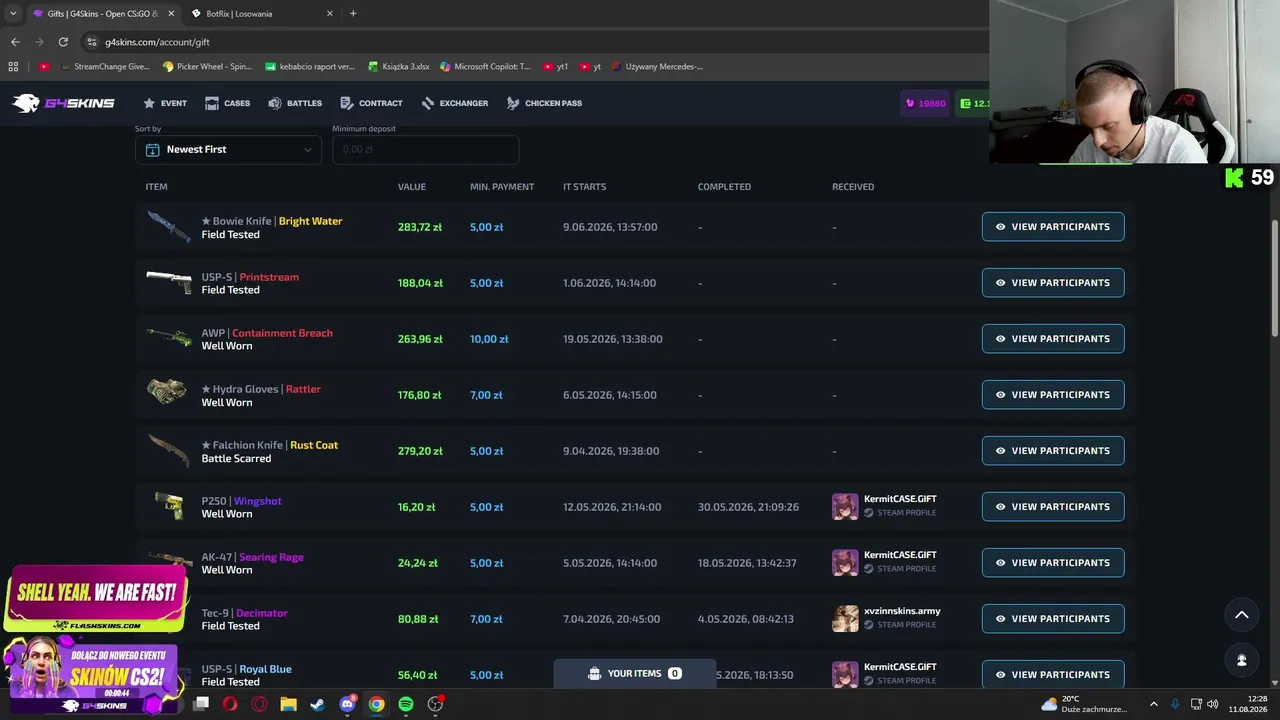Click the Flashskins 'Shell Yeah' banner
Viewport: 1280px width, 720px height.
click(95, 599)
